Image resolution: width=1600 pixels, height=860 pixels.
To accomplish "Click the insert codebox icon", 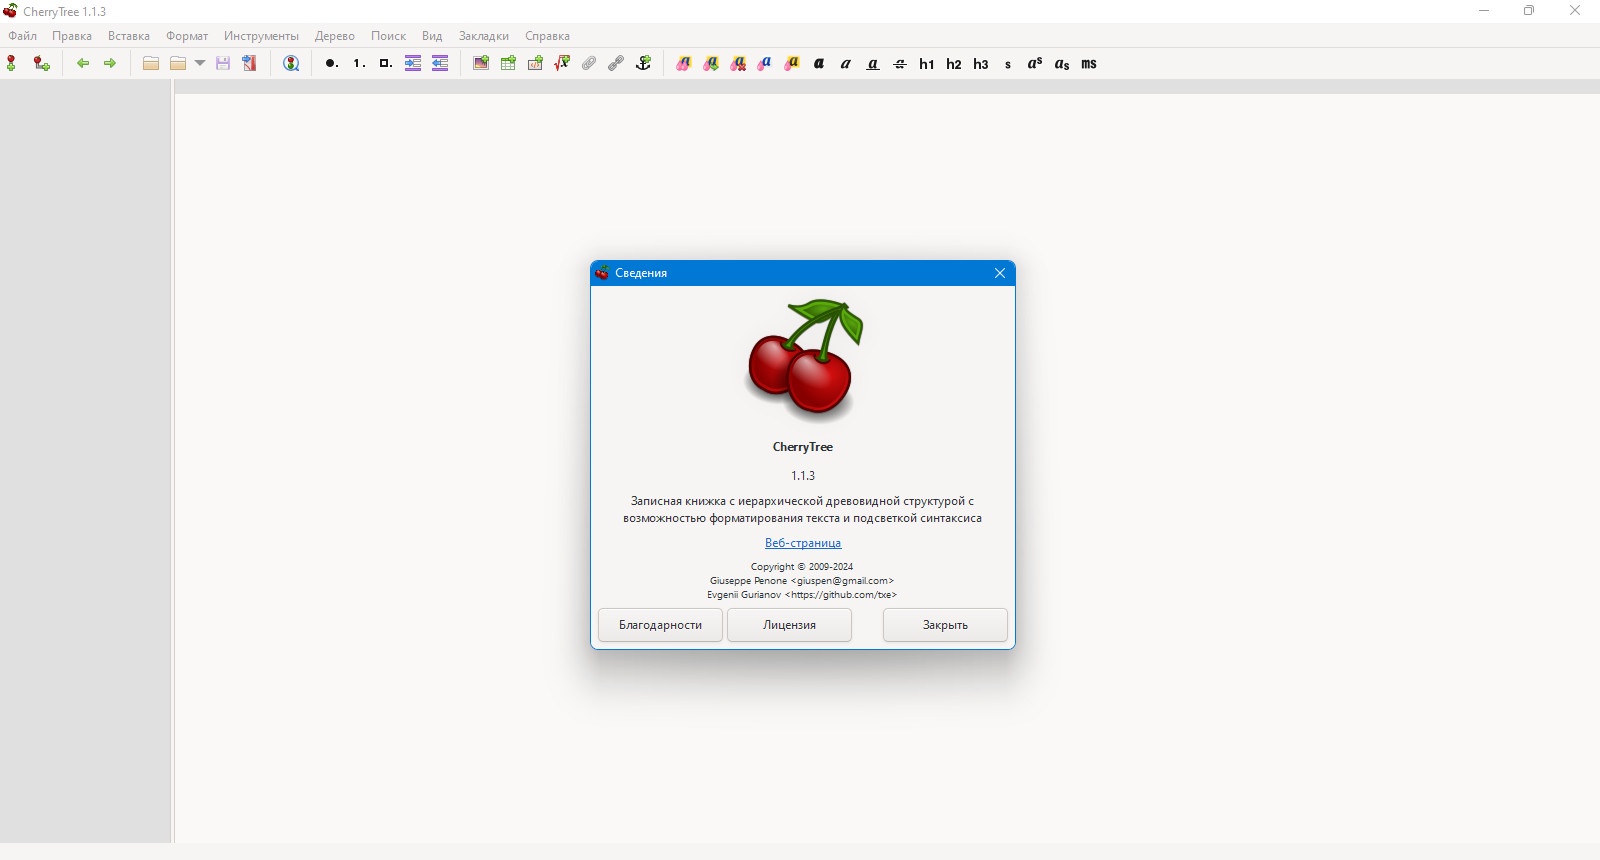I will coord(535,63).
